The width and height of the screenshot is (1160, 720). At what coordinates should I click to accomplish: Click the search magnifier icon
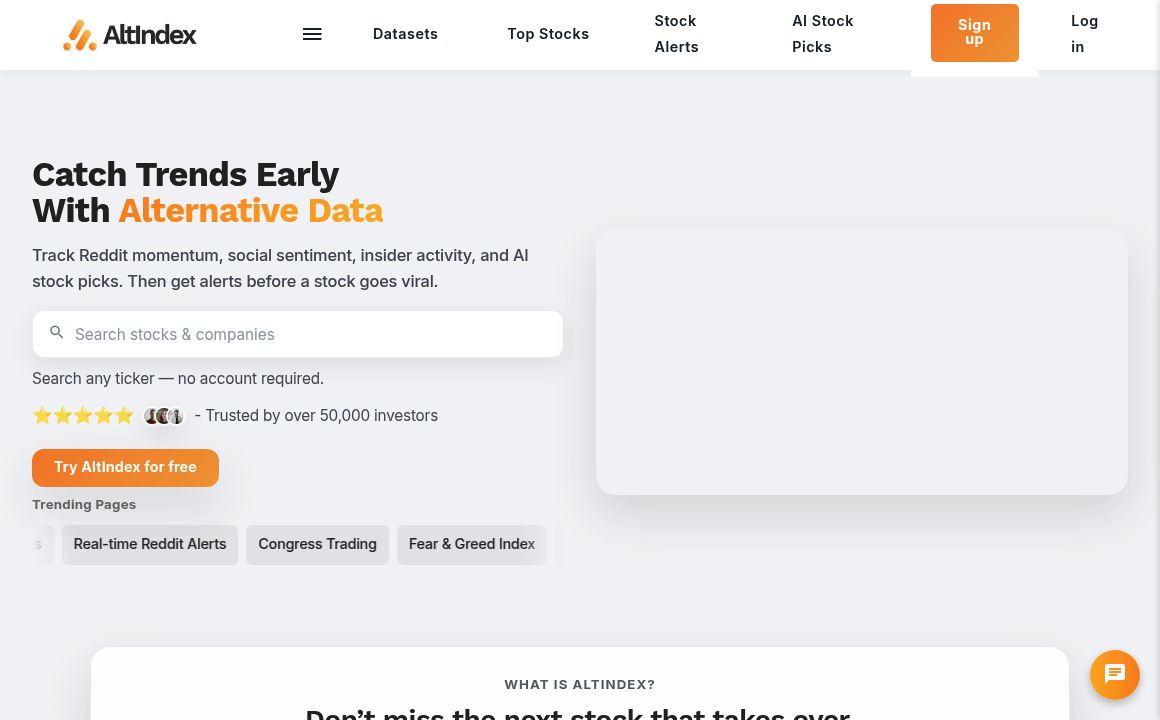[x=57, y=333]
